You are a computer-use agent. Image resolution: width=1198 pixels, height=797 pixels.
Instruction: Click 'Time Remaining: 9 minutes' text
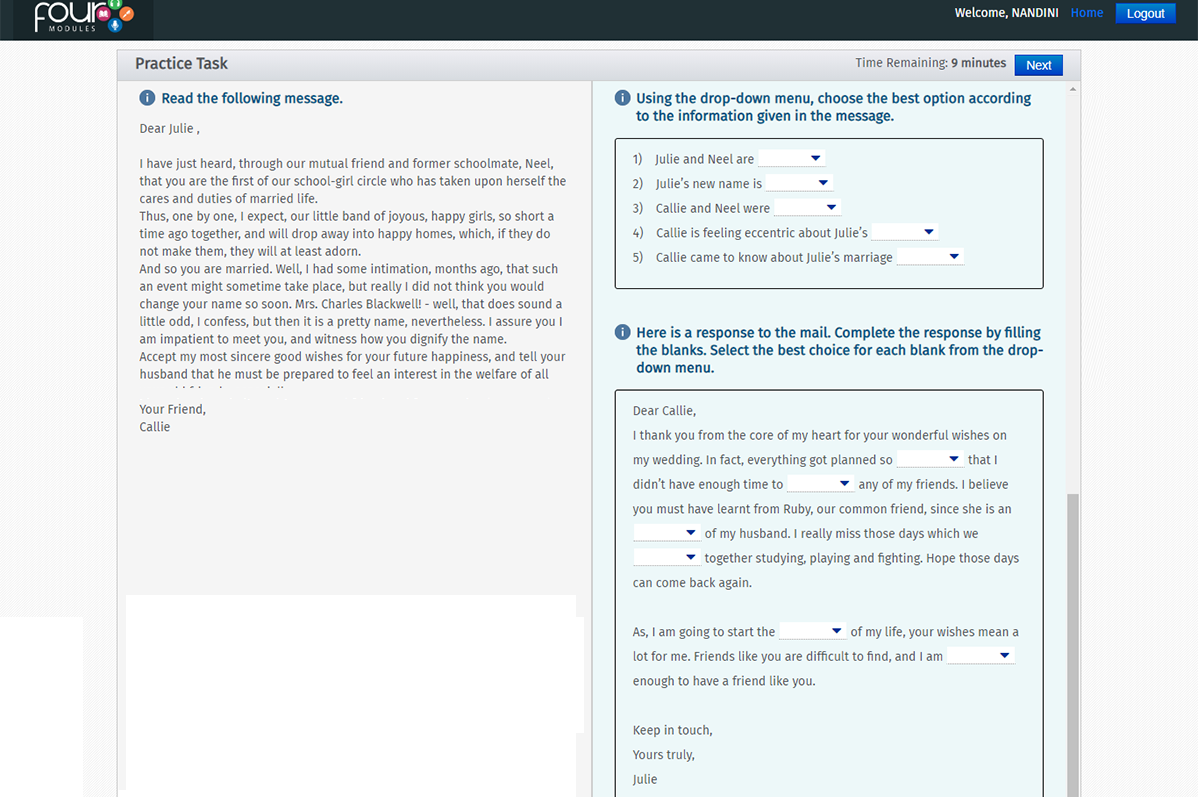click(x=930, y=63)
